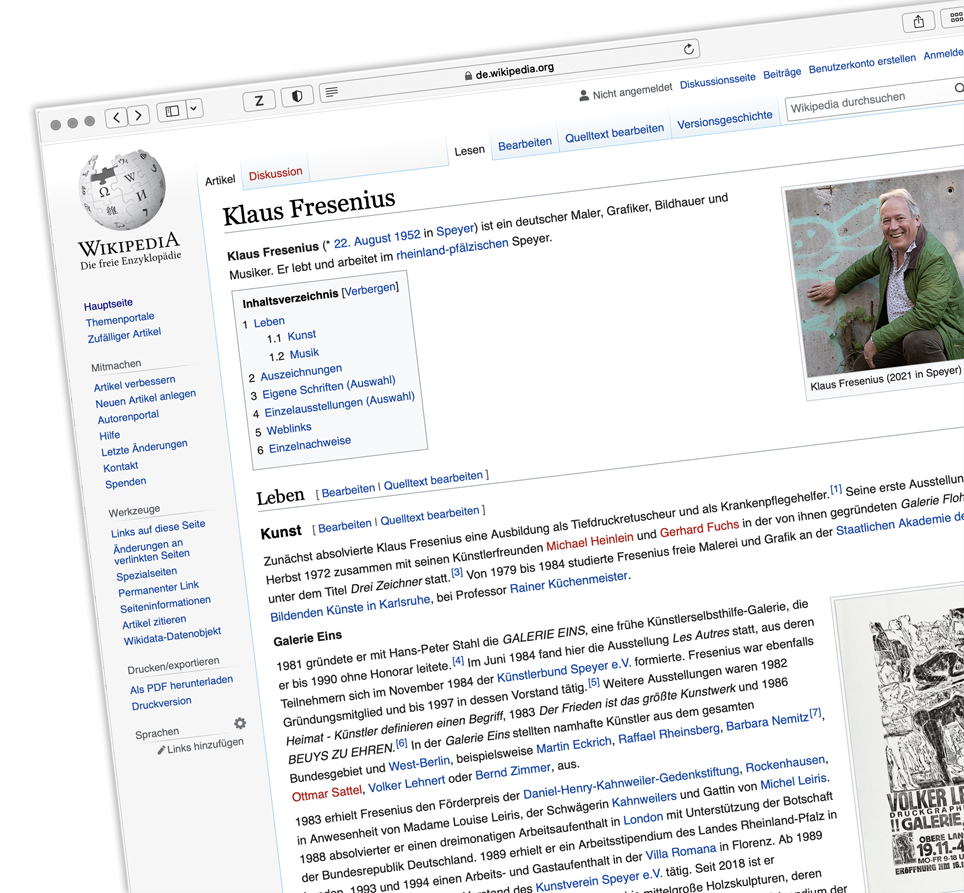
Task: Open the Villa Romana link
Action: coord(681,852)
